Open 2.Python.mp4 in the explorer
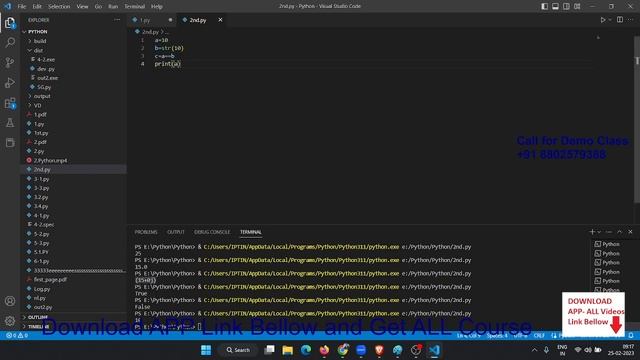Image resolution: width=640 pixels, height=360 pixels. 73,160
